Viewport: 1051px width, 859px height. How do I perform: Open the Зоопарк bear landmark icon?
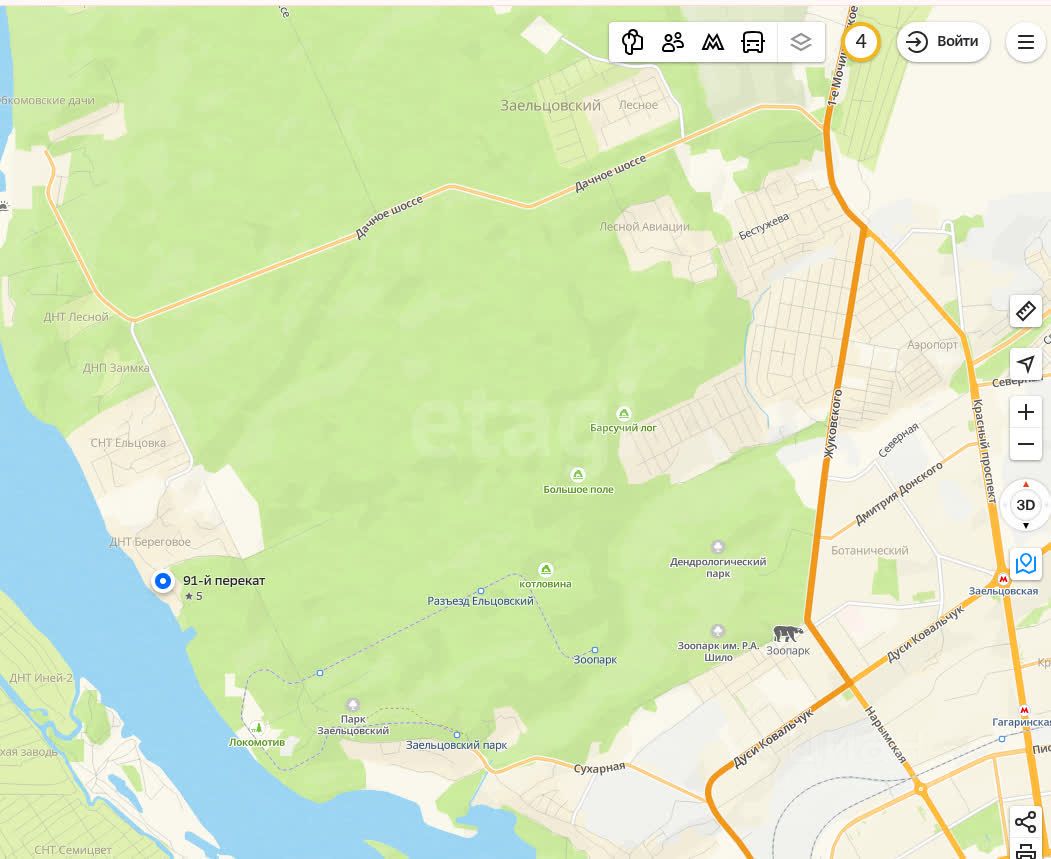pos(788,633)
